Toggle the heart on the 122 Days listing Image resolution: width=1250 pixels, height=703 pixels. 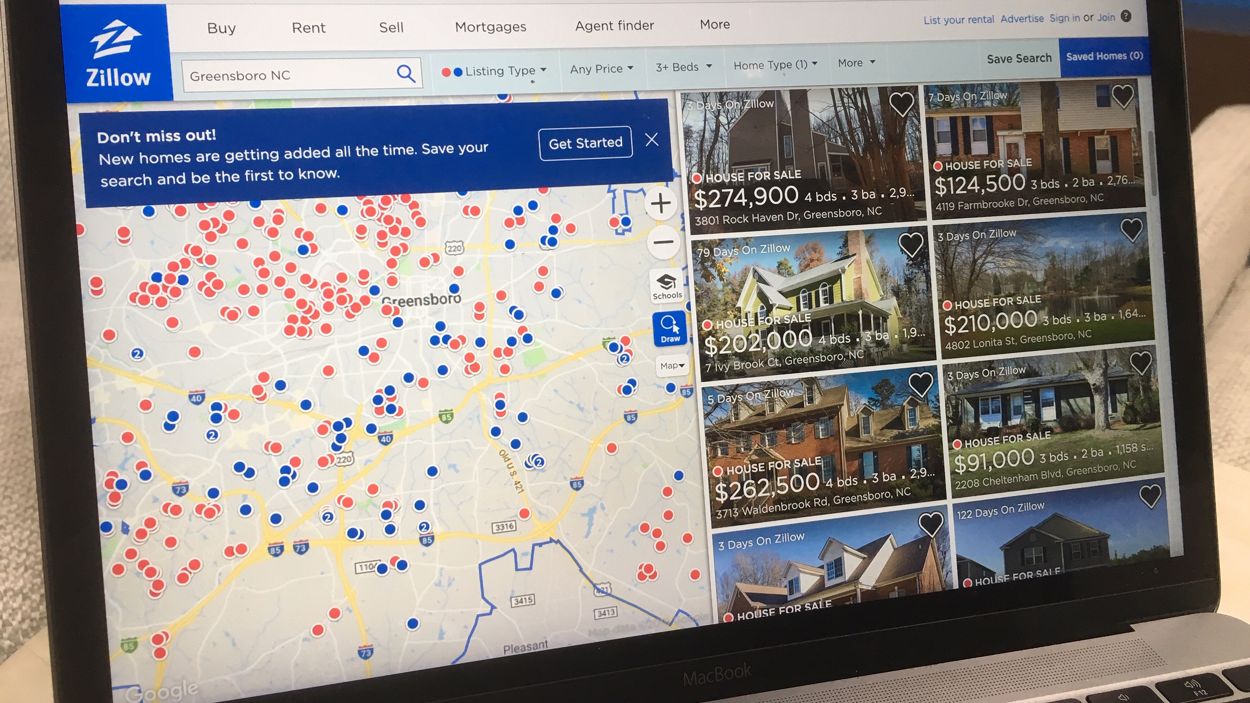click(1150, 496)
